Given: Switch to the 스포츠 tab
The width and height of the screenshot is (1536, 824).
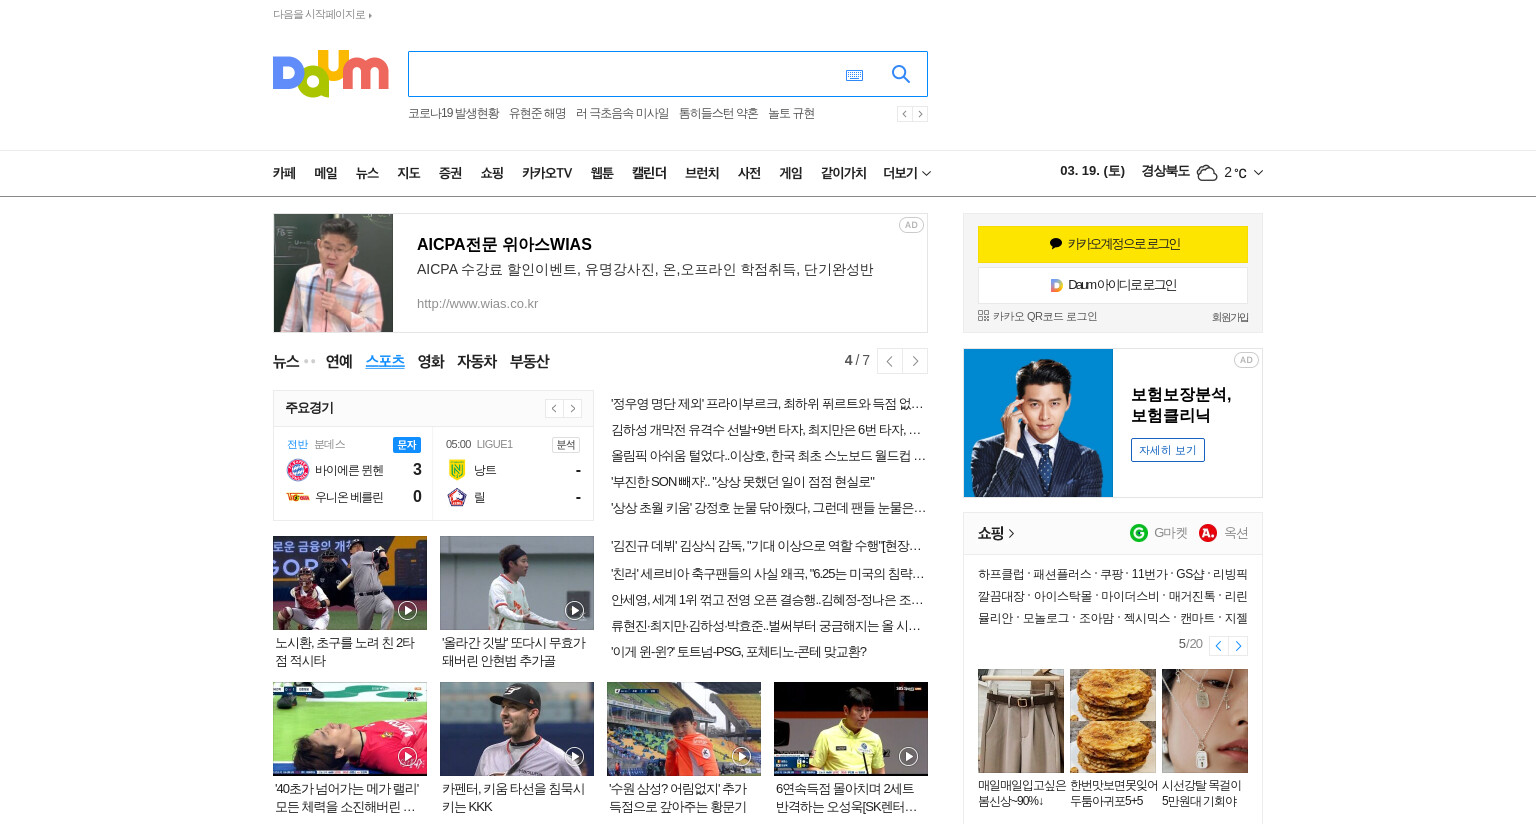Looking at the screenshot, I should [x=385, y=361].
